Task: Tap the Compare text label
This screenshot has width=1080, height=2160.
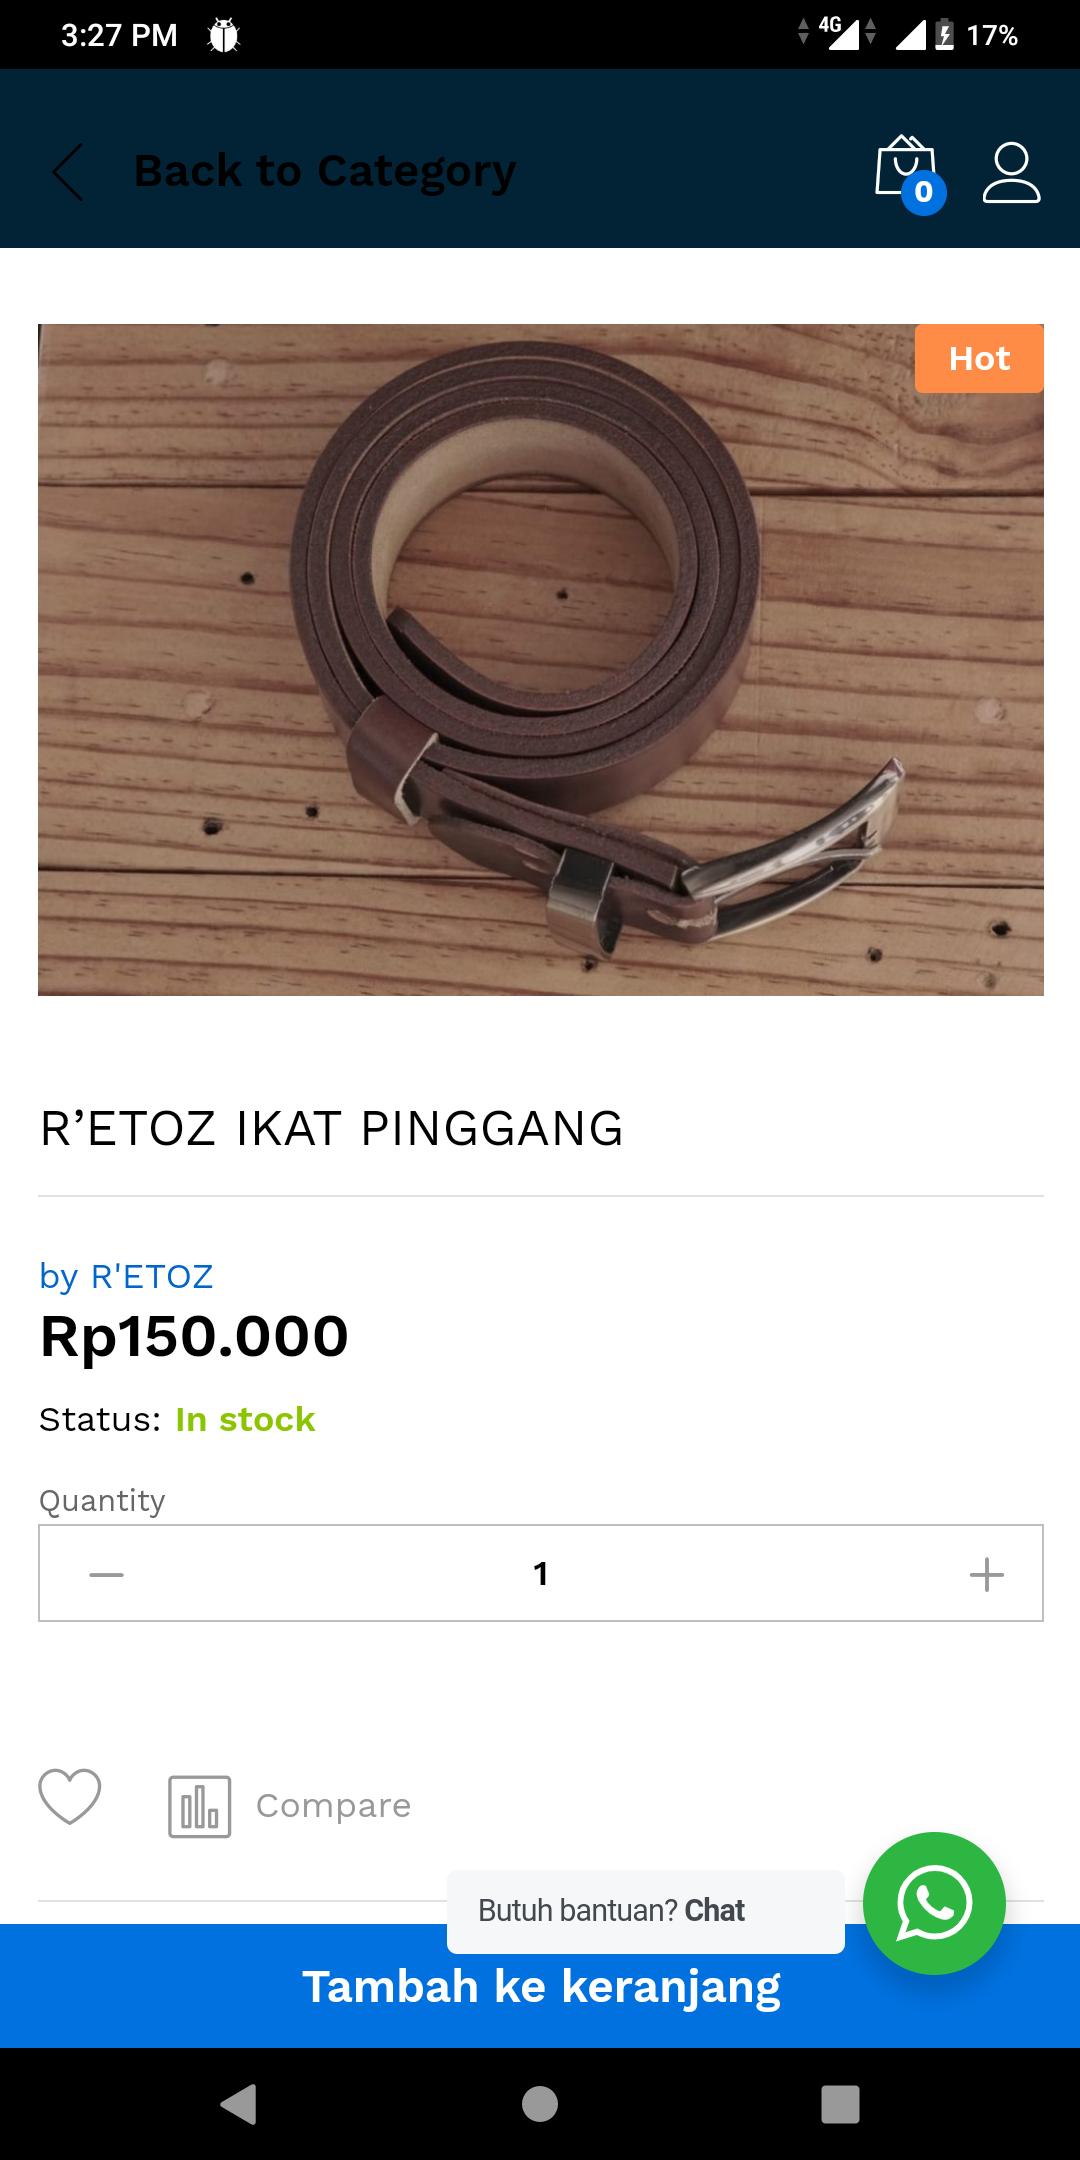Action: coord(333,1806)
